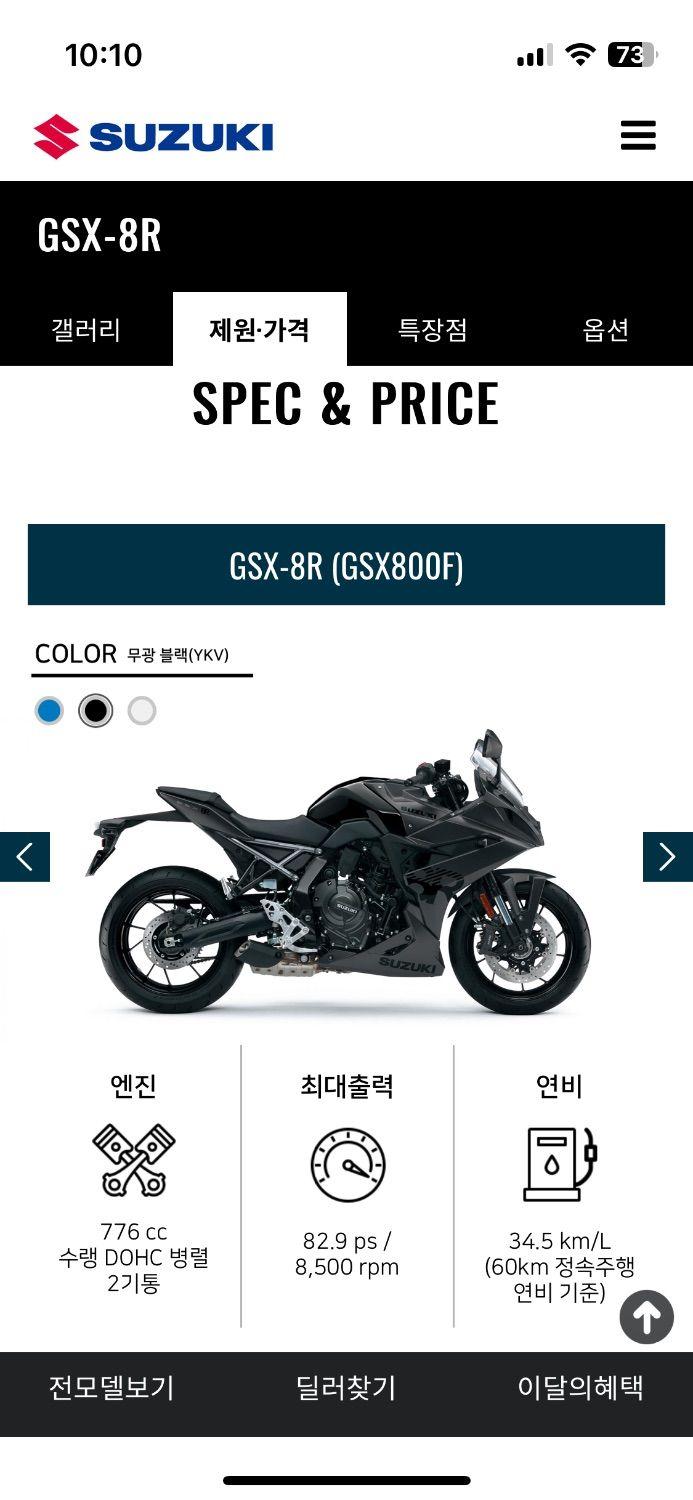Switch to the 특장점 tab
Viewport: 693px width, 1500px height.
tap(433, 329)
